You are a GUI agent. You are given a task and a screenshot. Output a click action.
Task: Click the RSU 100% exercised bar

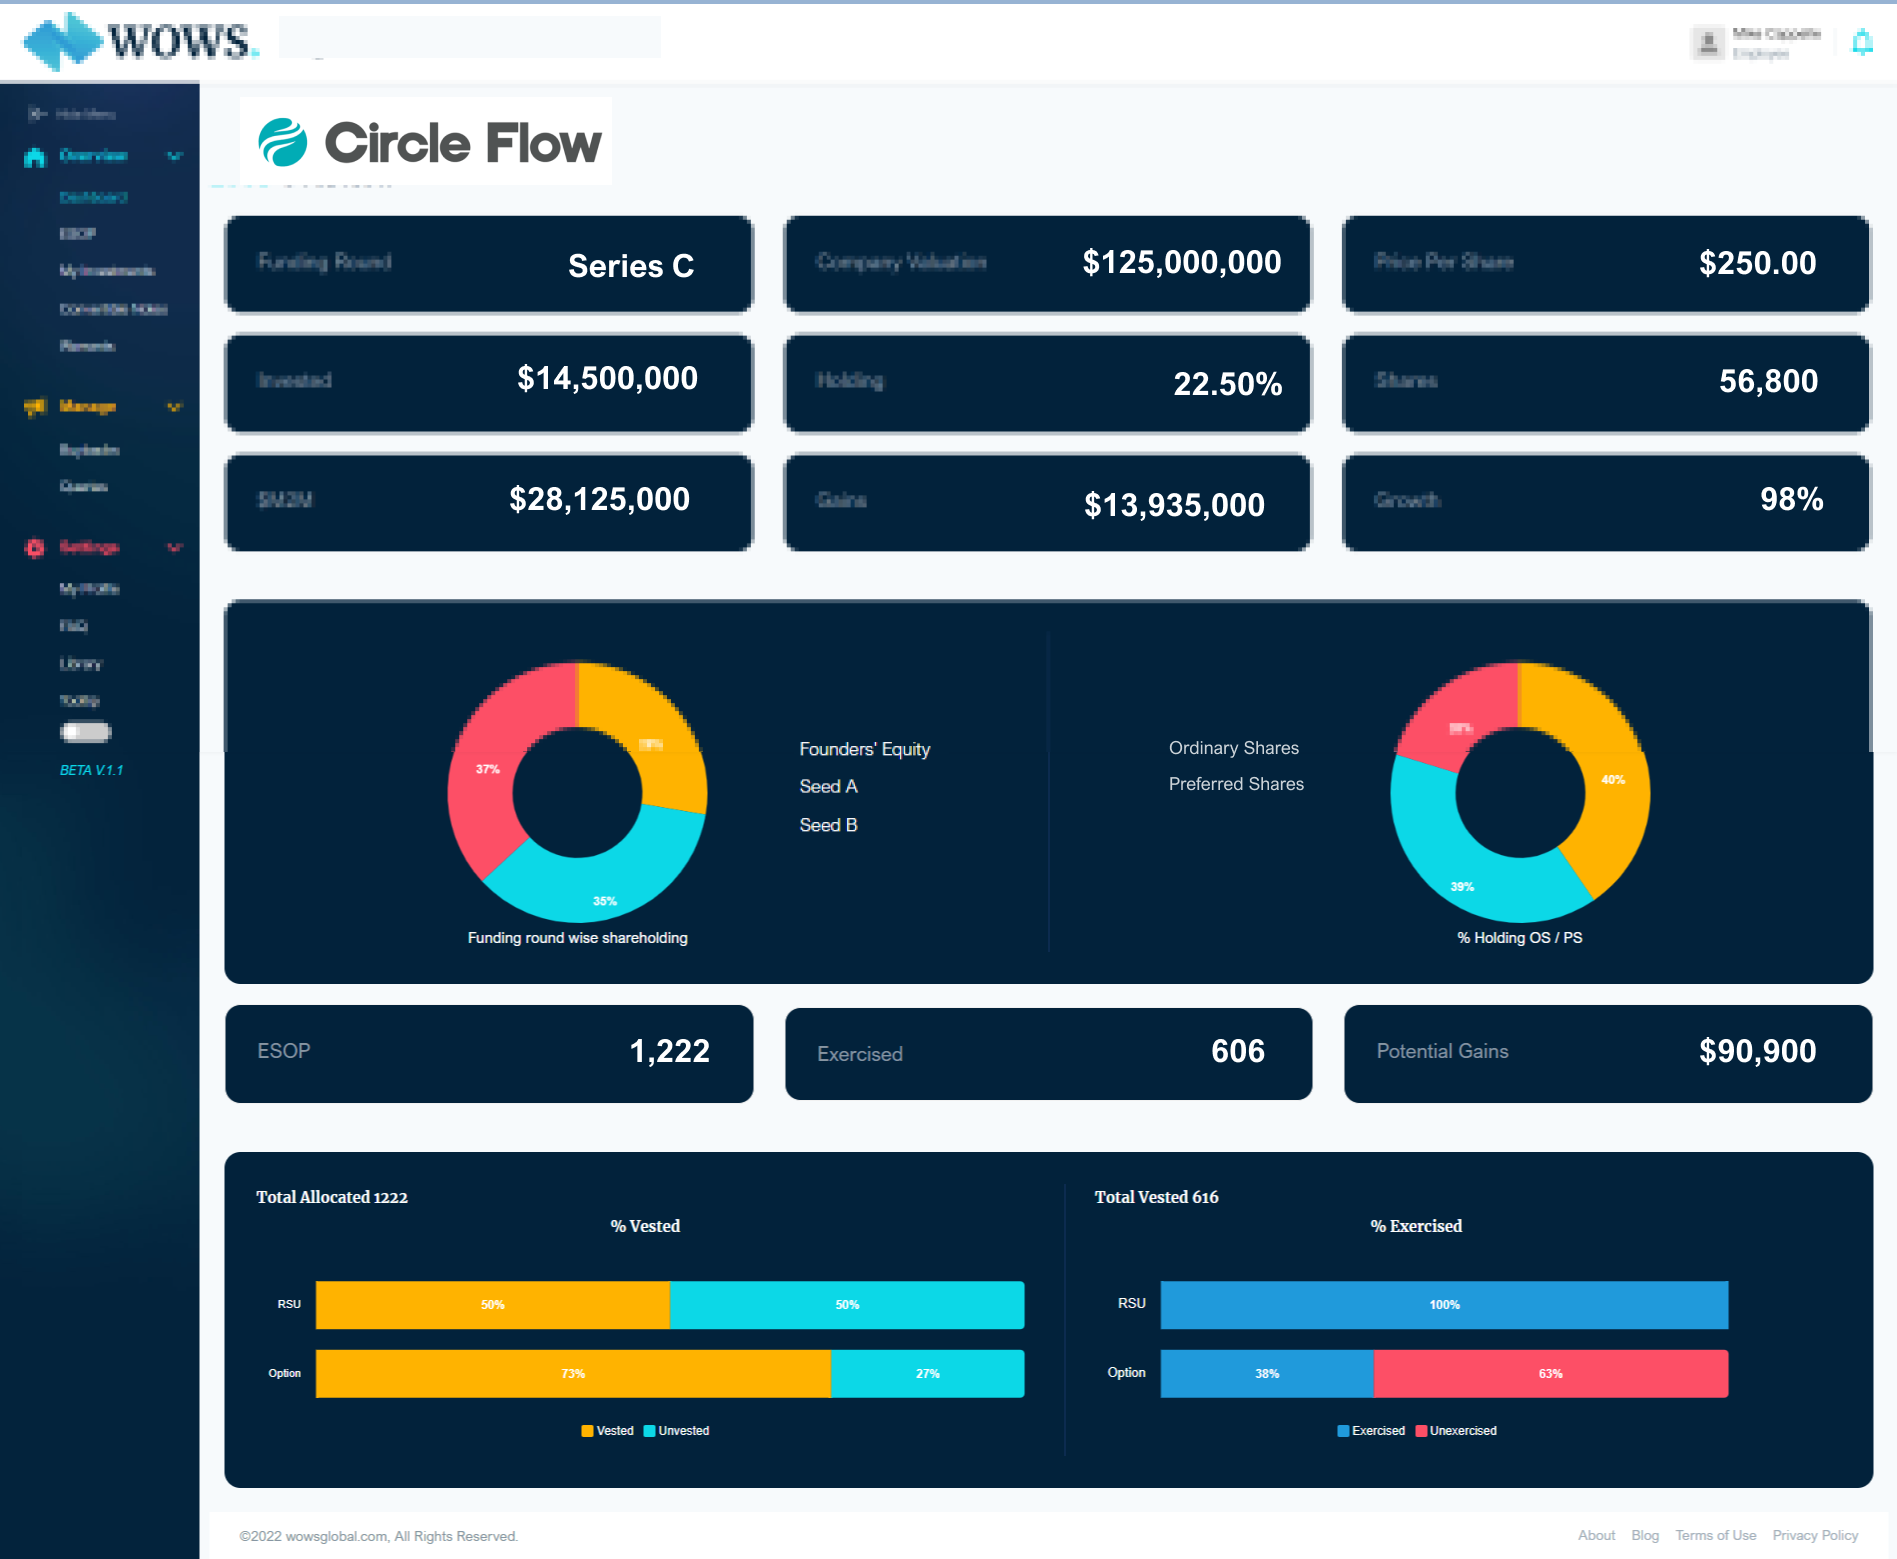[1445, 1305]
